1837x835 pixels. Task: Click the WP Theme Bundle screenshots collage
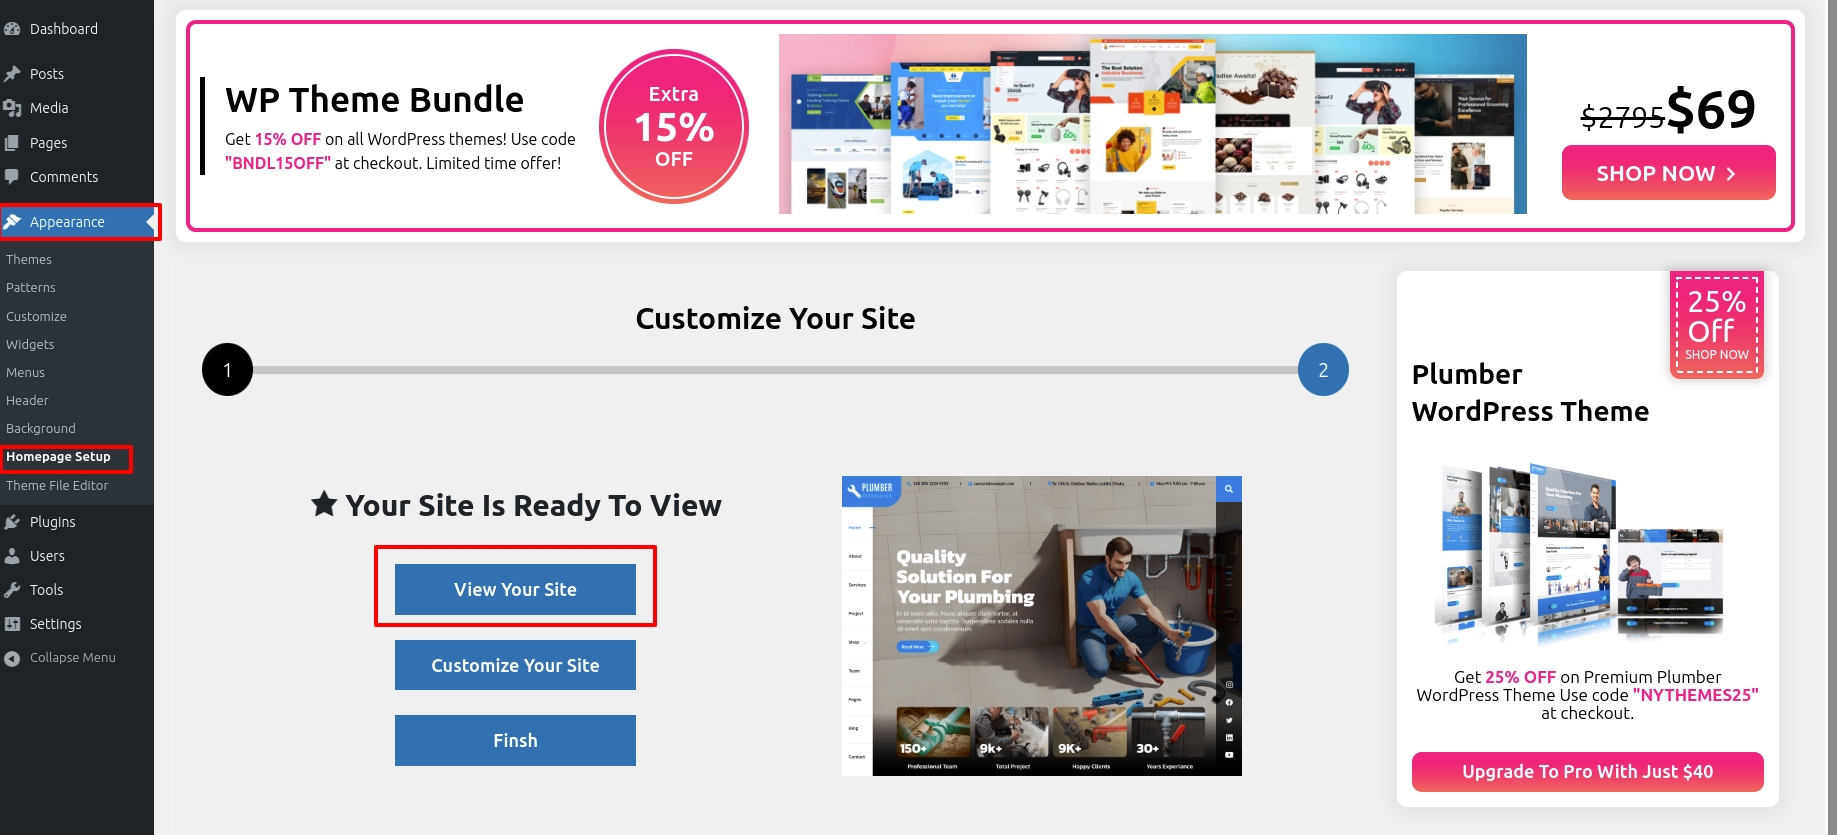pos(1152,124)
